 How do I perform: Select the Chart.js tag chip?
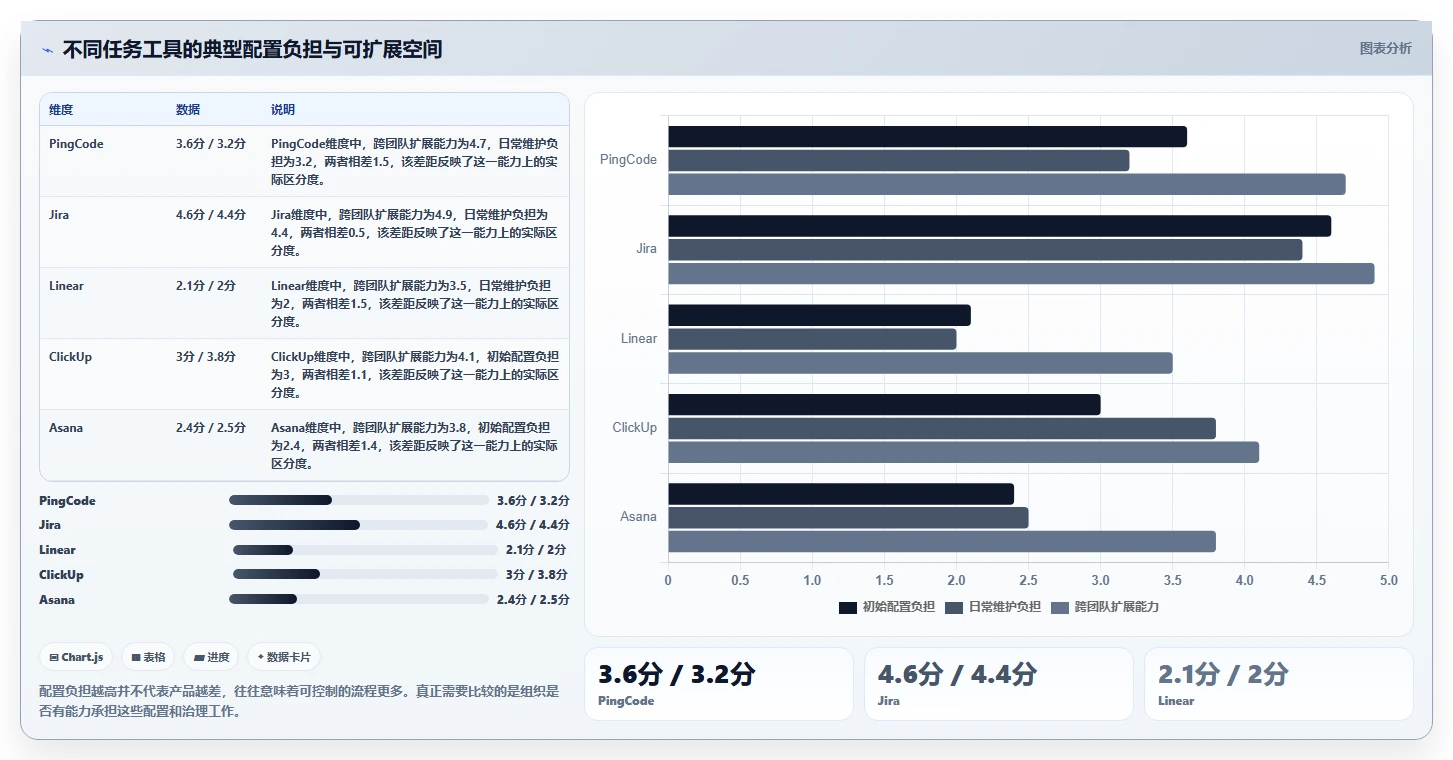(77, 657)
